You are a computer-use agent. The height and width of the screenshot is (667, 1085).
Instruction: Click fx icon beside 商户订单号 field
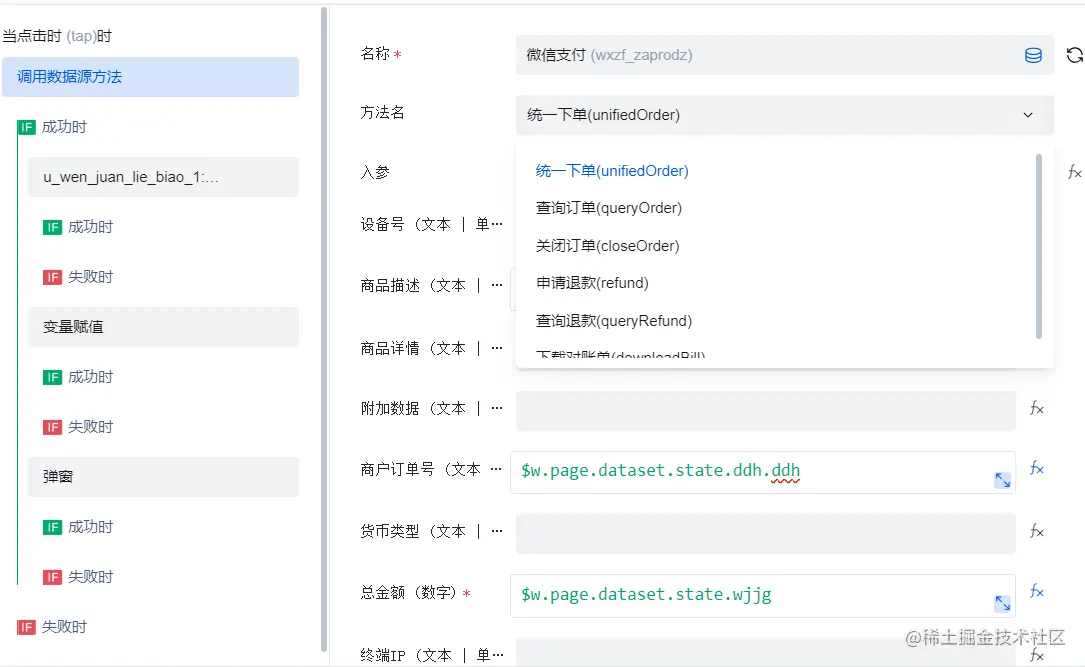coord(1037,468)
